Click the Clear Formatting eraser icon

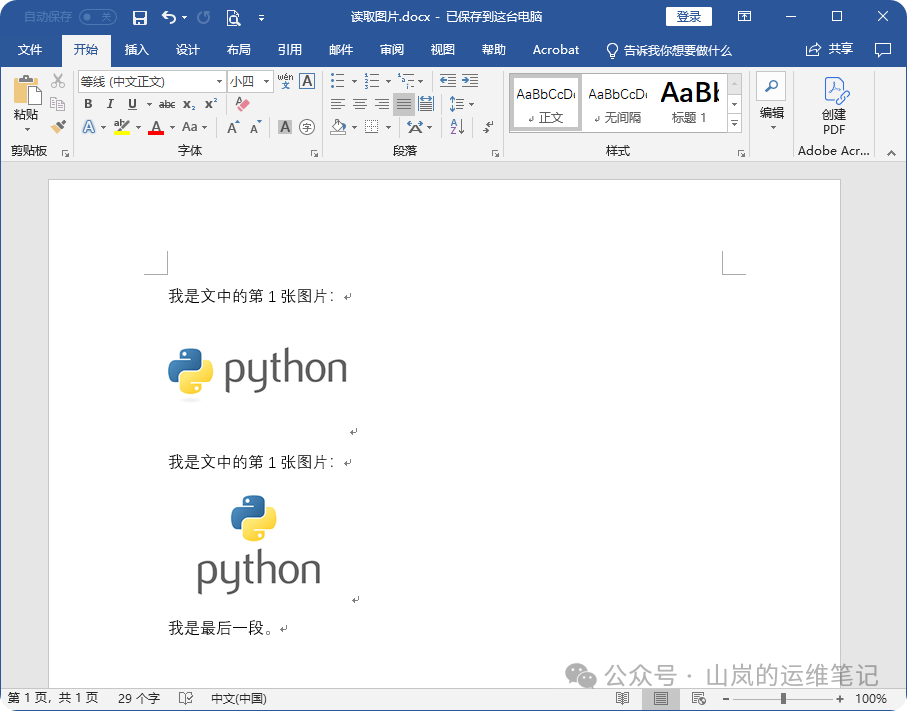tap(242, 104)
